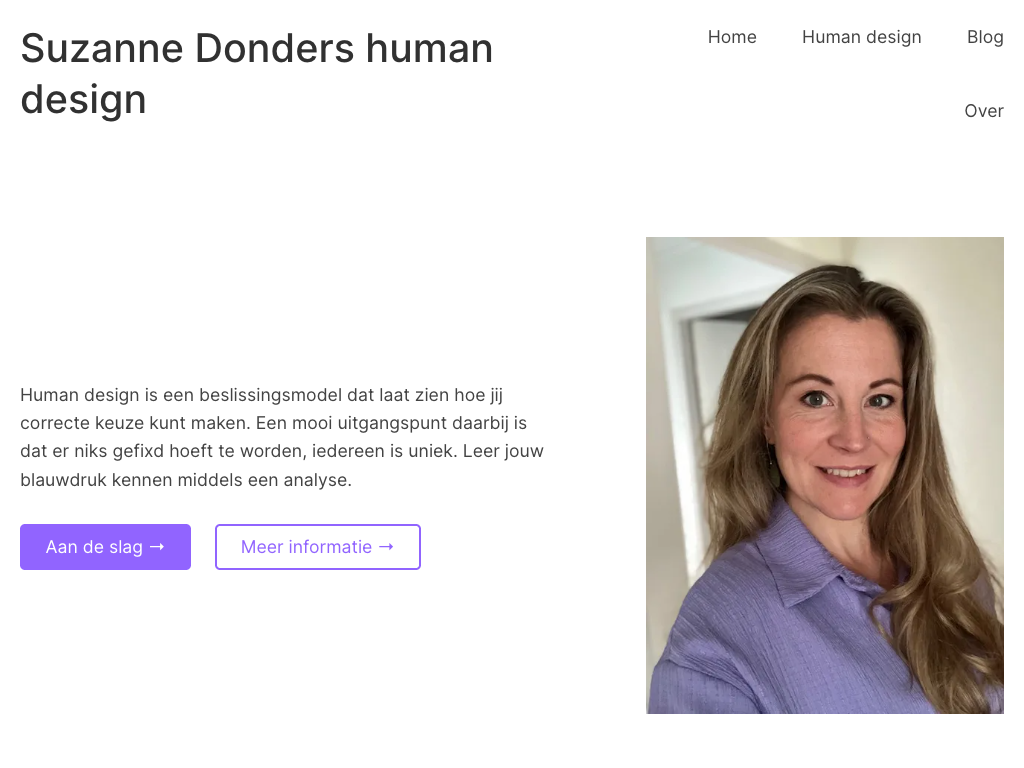Click the outlined Meer informatie button
This screenshot has height=768, width=1024.
click(x=318, y=547)
